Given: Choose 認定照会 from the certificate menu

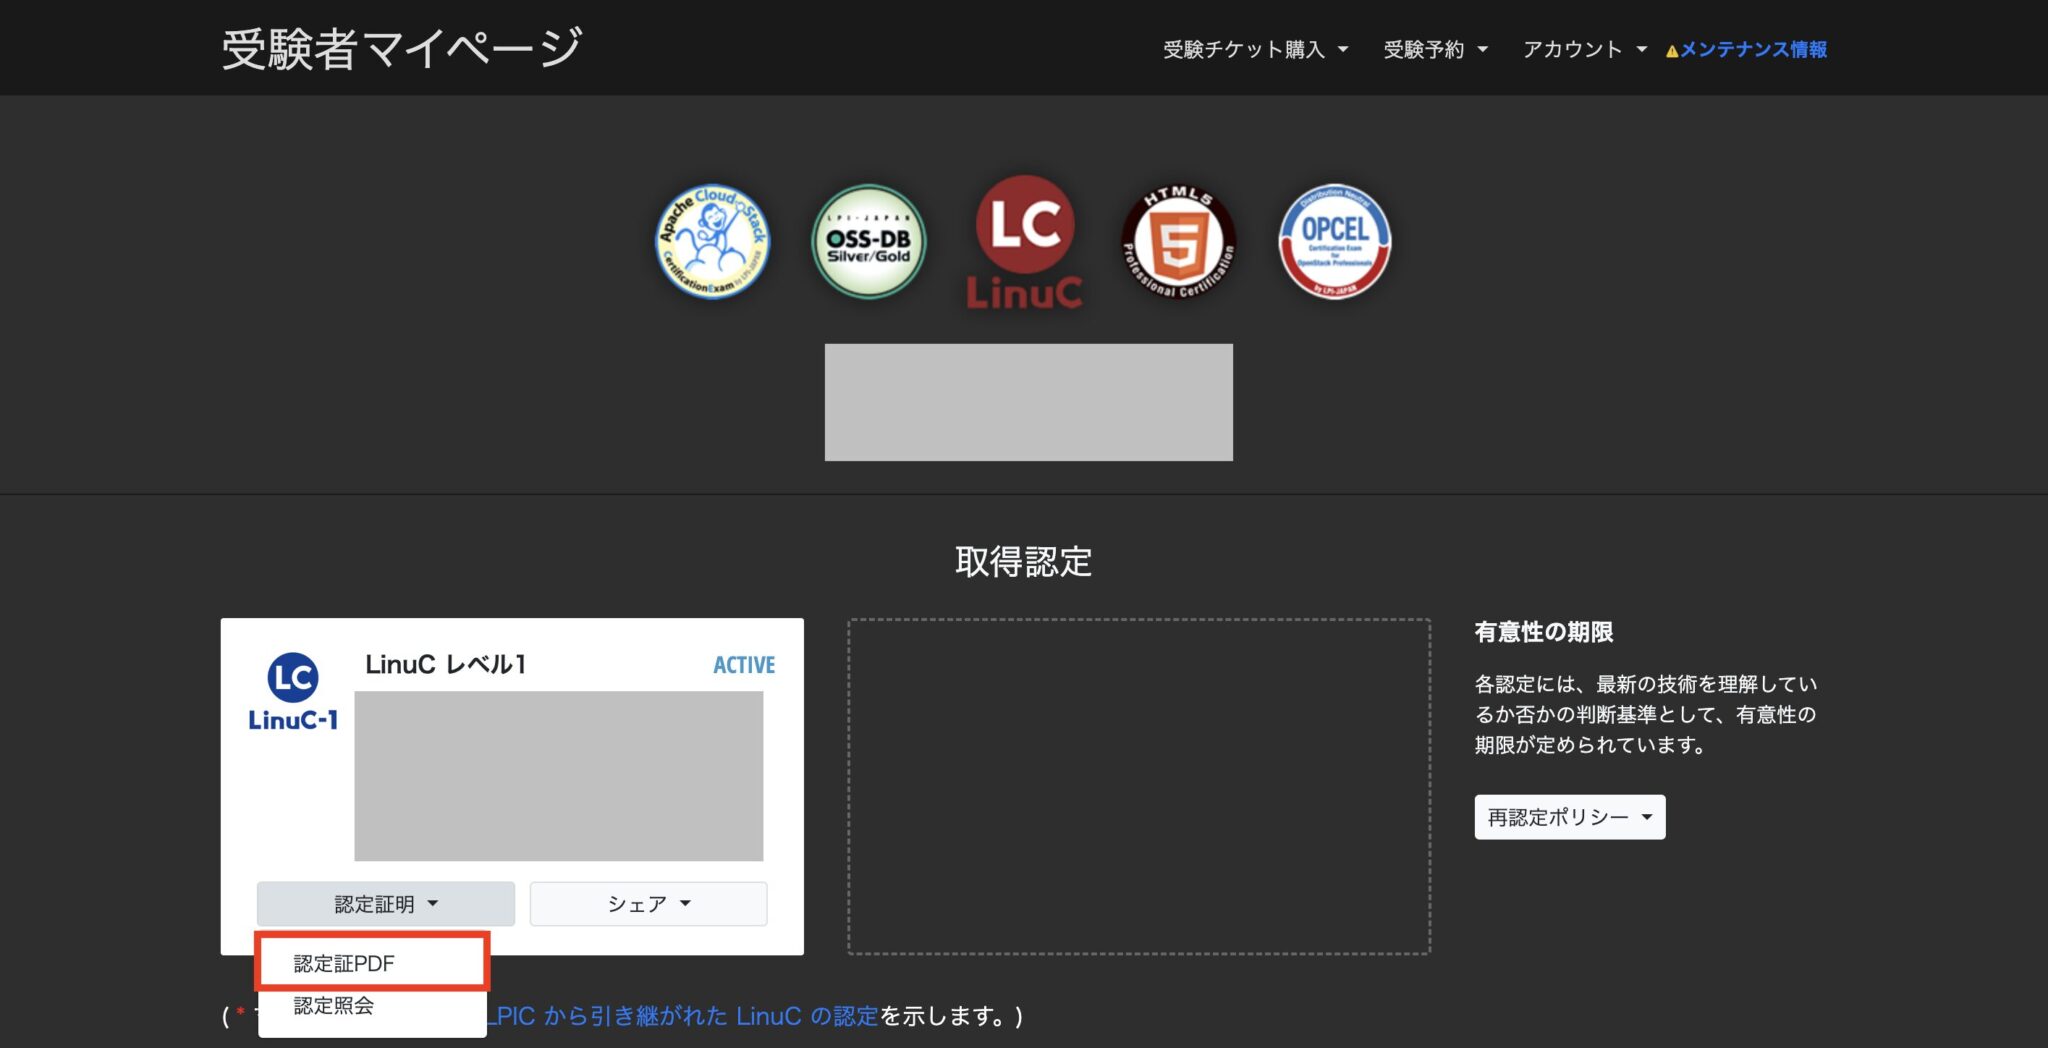Looking at the screenshot, I should click(x=334, y=1006).
